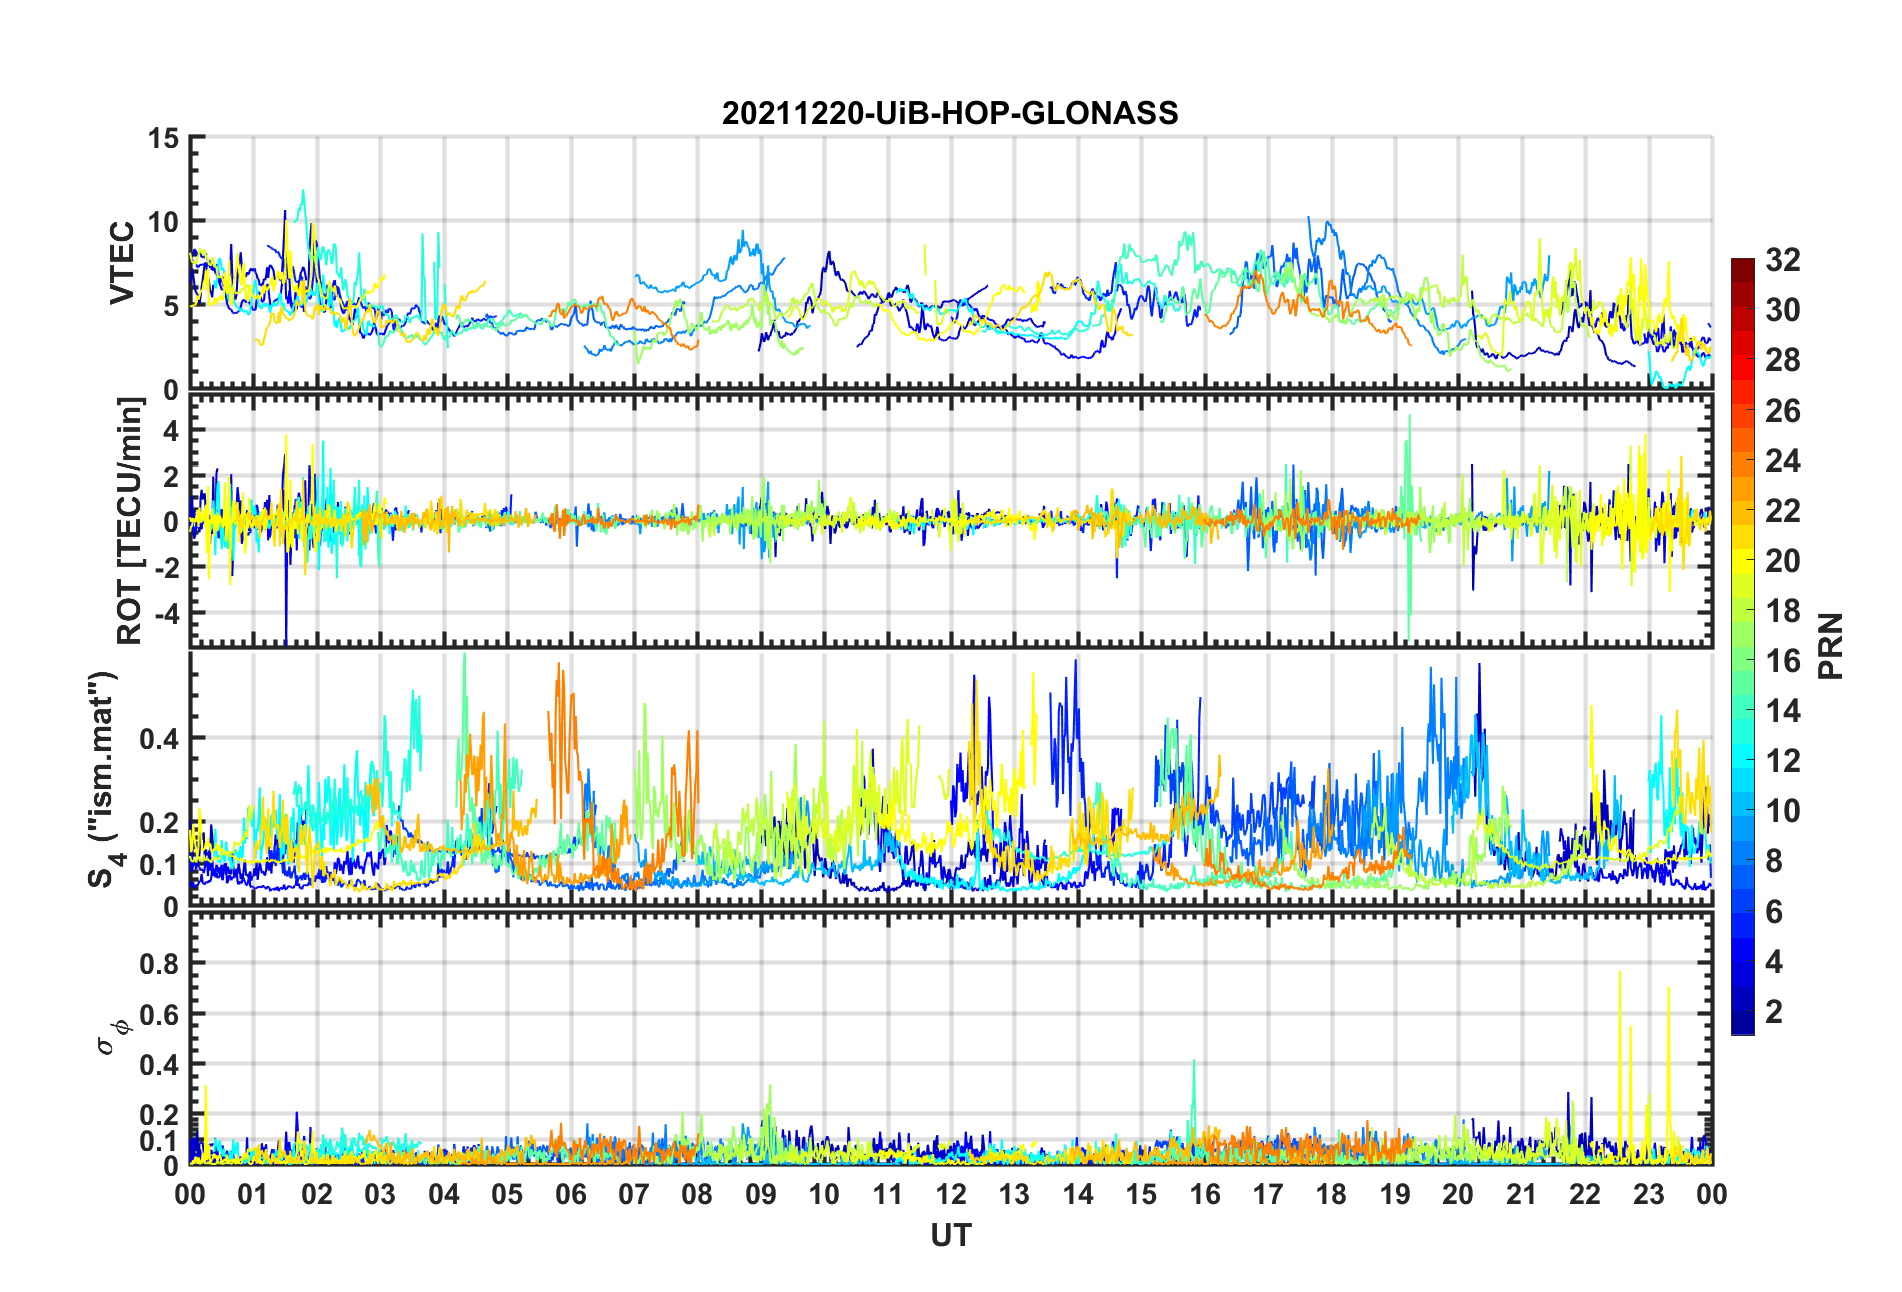Select colorbar tick label "24"
Image resolution: width=1902 pixels, height=1292 pixels.
click(1783, 460)
